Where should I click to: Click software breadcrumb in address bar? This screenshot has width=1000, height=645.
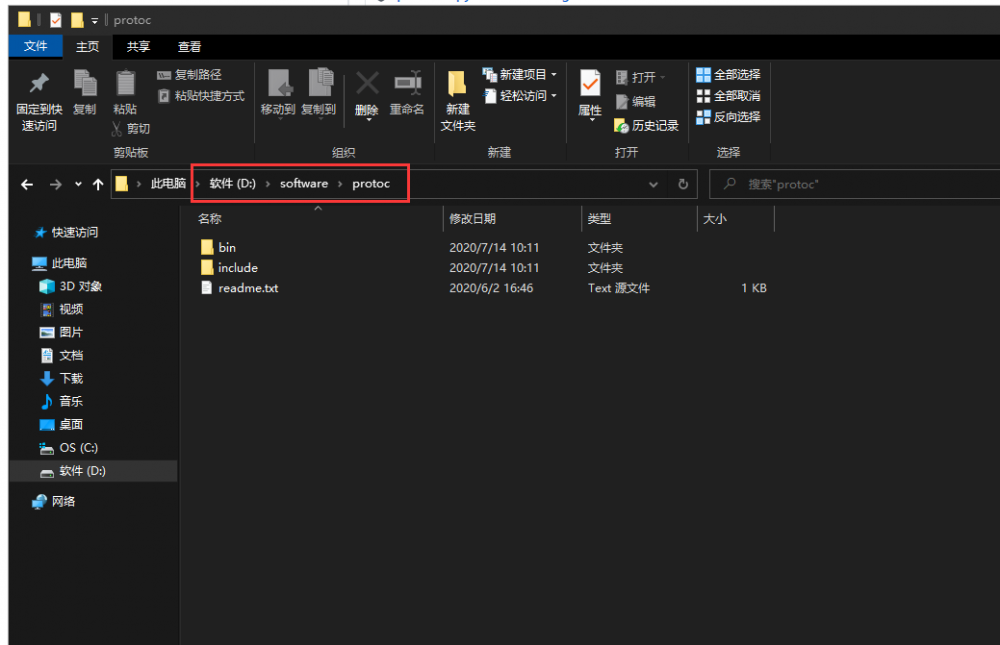tap(304, 184)
